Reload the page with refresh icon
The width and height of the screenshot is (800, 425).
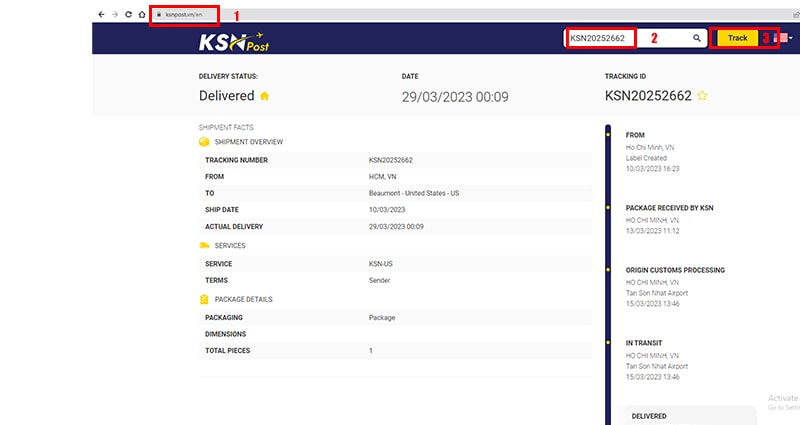pyautogui.click(x=128, y=14)
